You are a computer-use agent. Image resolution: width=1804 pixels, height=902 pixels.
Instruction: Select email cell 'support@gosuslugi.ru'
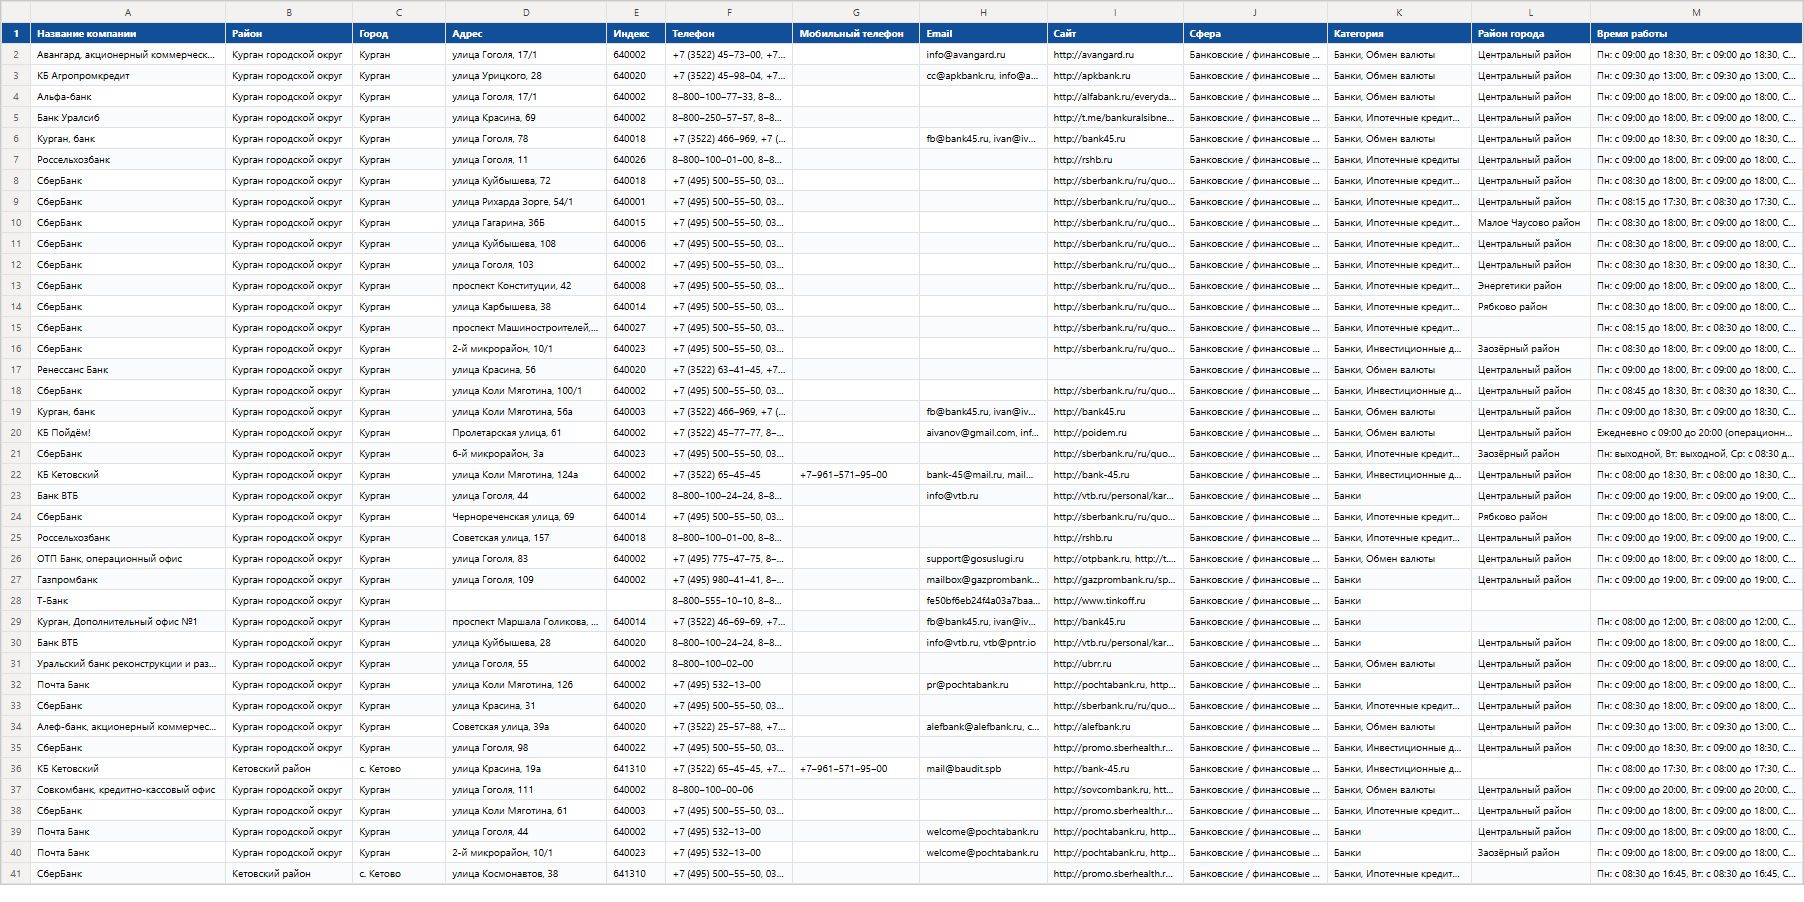point(983,558)
